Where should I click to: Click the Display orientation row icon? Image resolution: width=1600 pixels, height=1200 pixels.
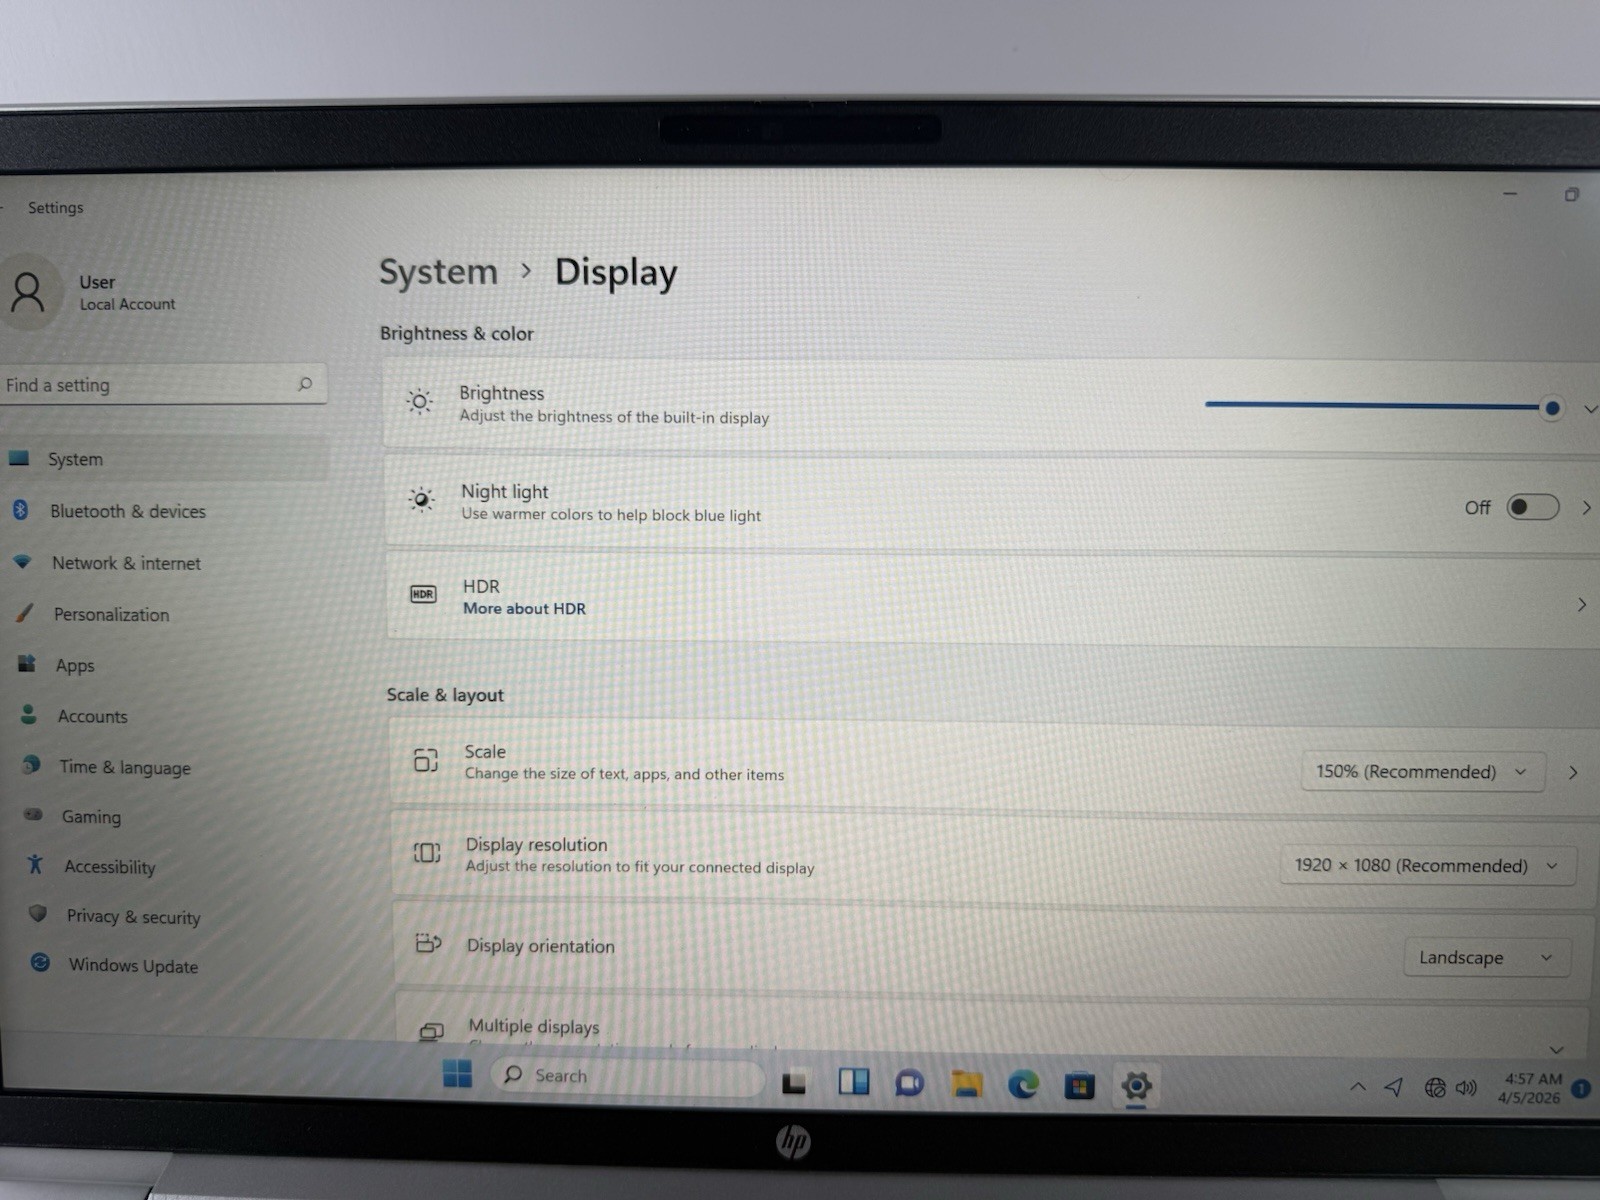coord(428,943)
